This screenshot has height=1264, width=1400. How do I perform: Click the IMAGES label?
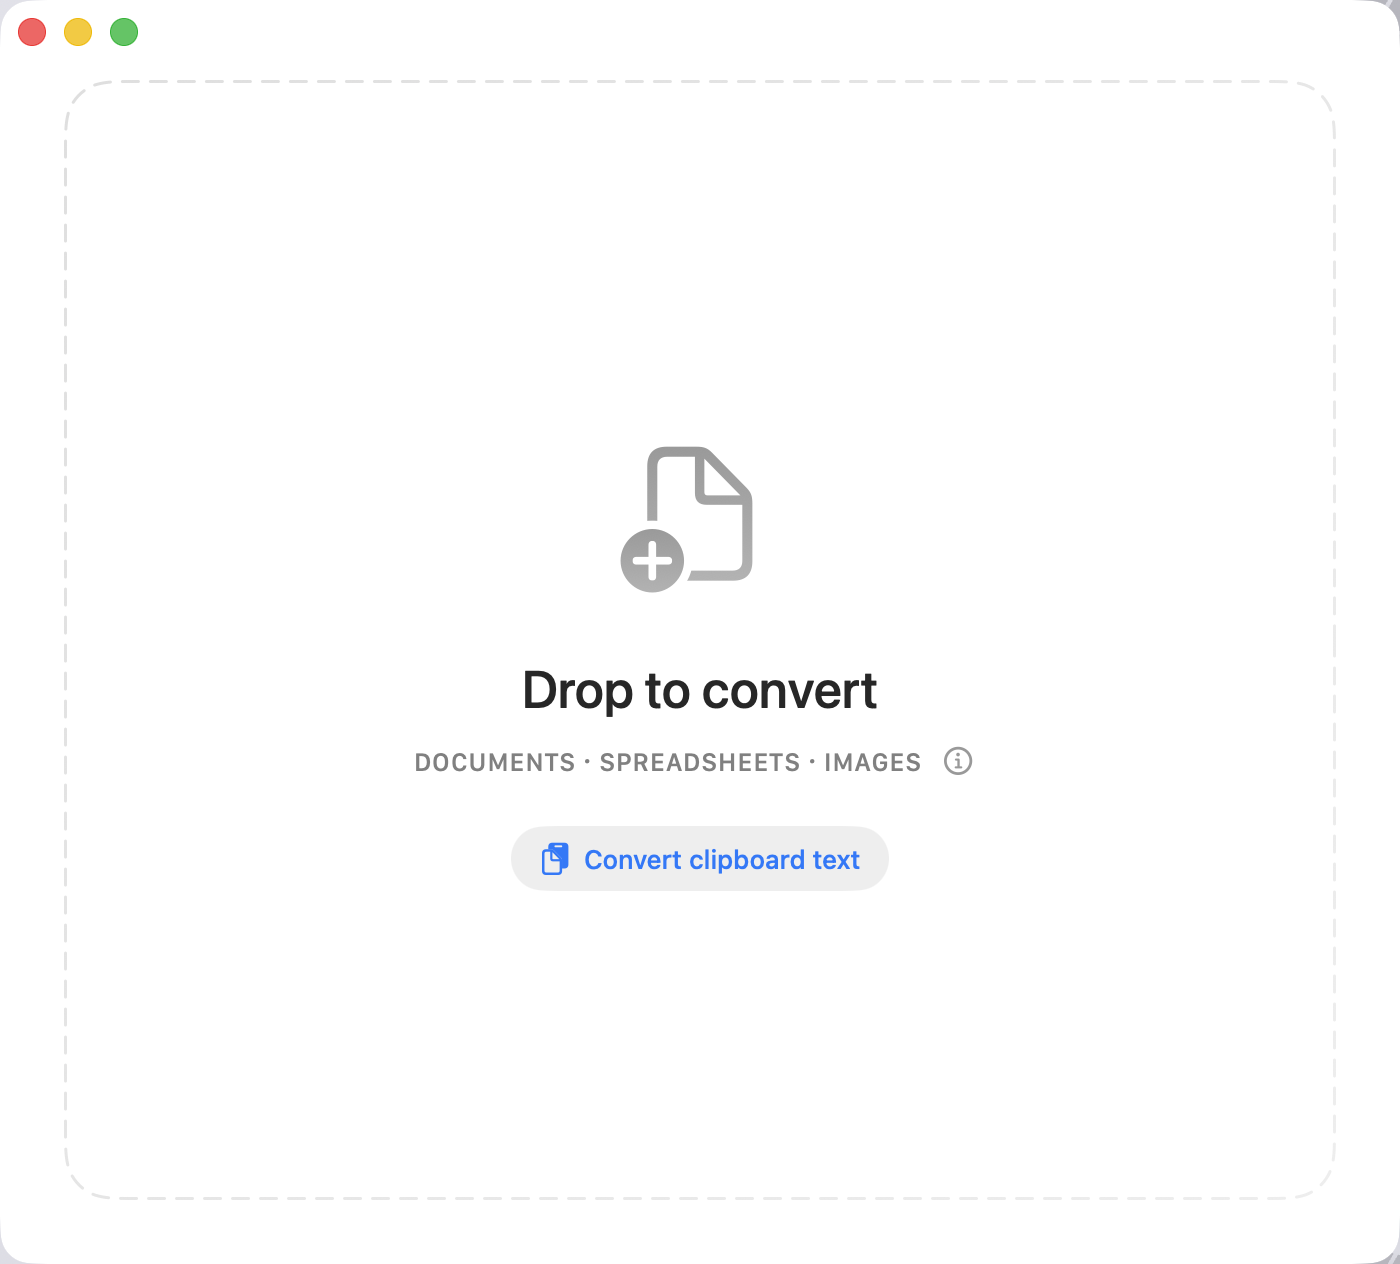872,762
